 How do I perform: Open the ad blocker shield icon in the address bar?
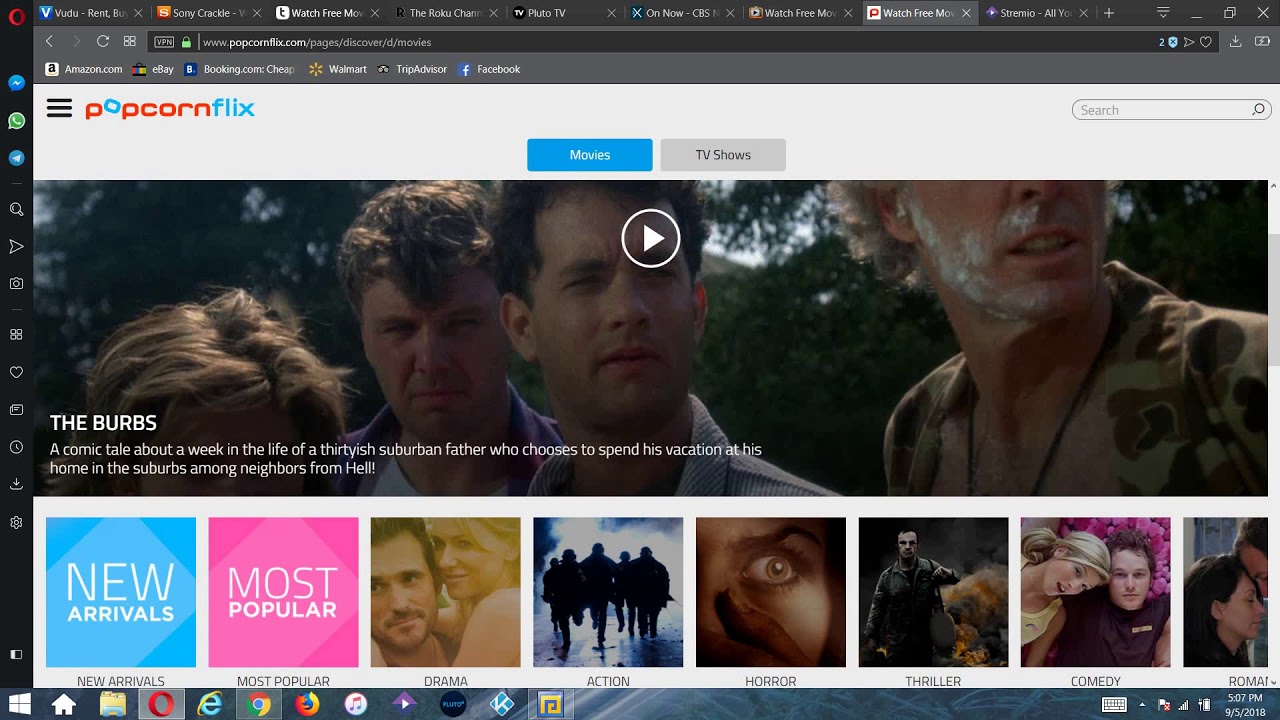(x=1173, y=42)
